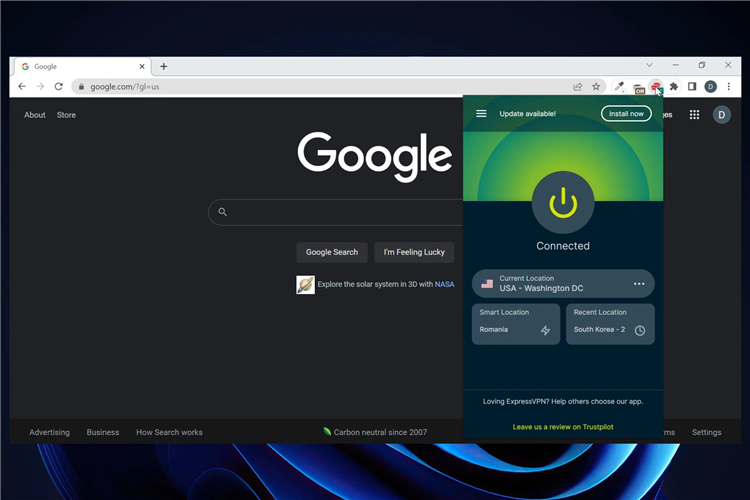Reload the Google page
This screenshot has width=750, height=500.
pos(58,87)
